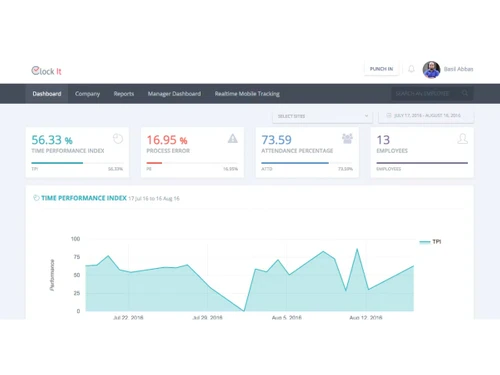Click the Process Error progress bar
The image size is (500, 375).
coord(192,163)
